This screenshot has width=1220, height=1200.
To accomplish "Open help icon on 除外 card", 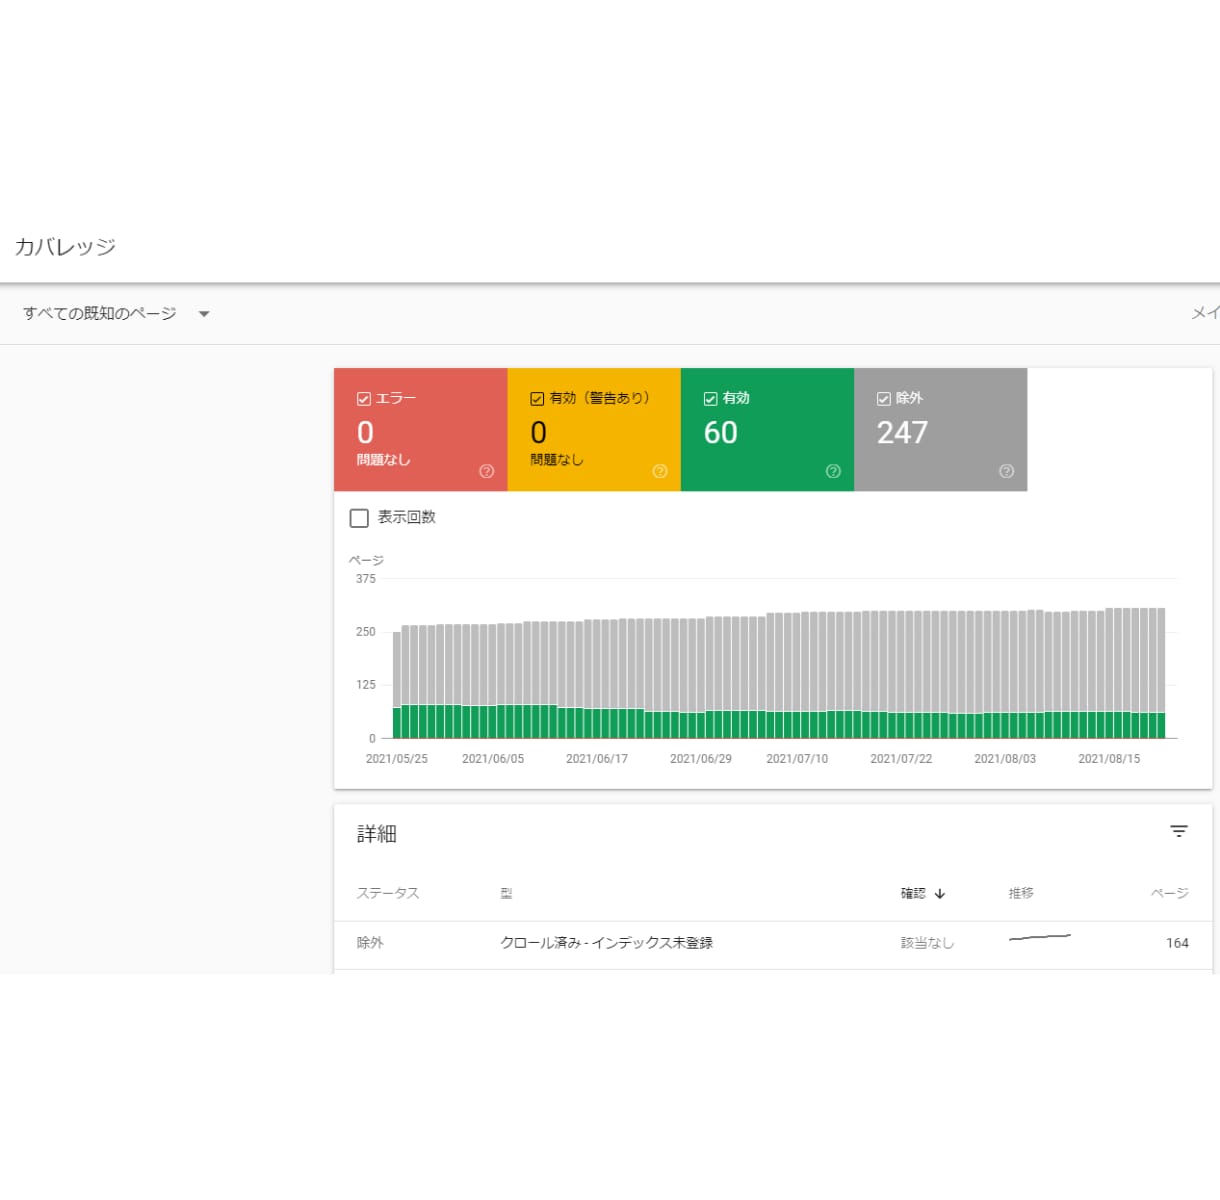I will coord(1006,471).
